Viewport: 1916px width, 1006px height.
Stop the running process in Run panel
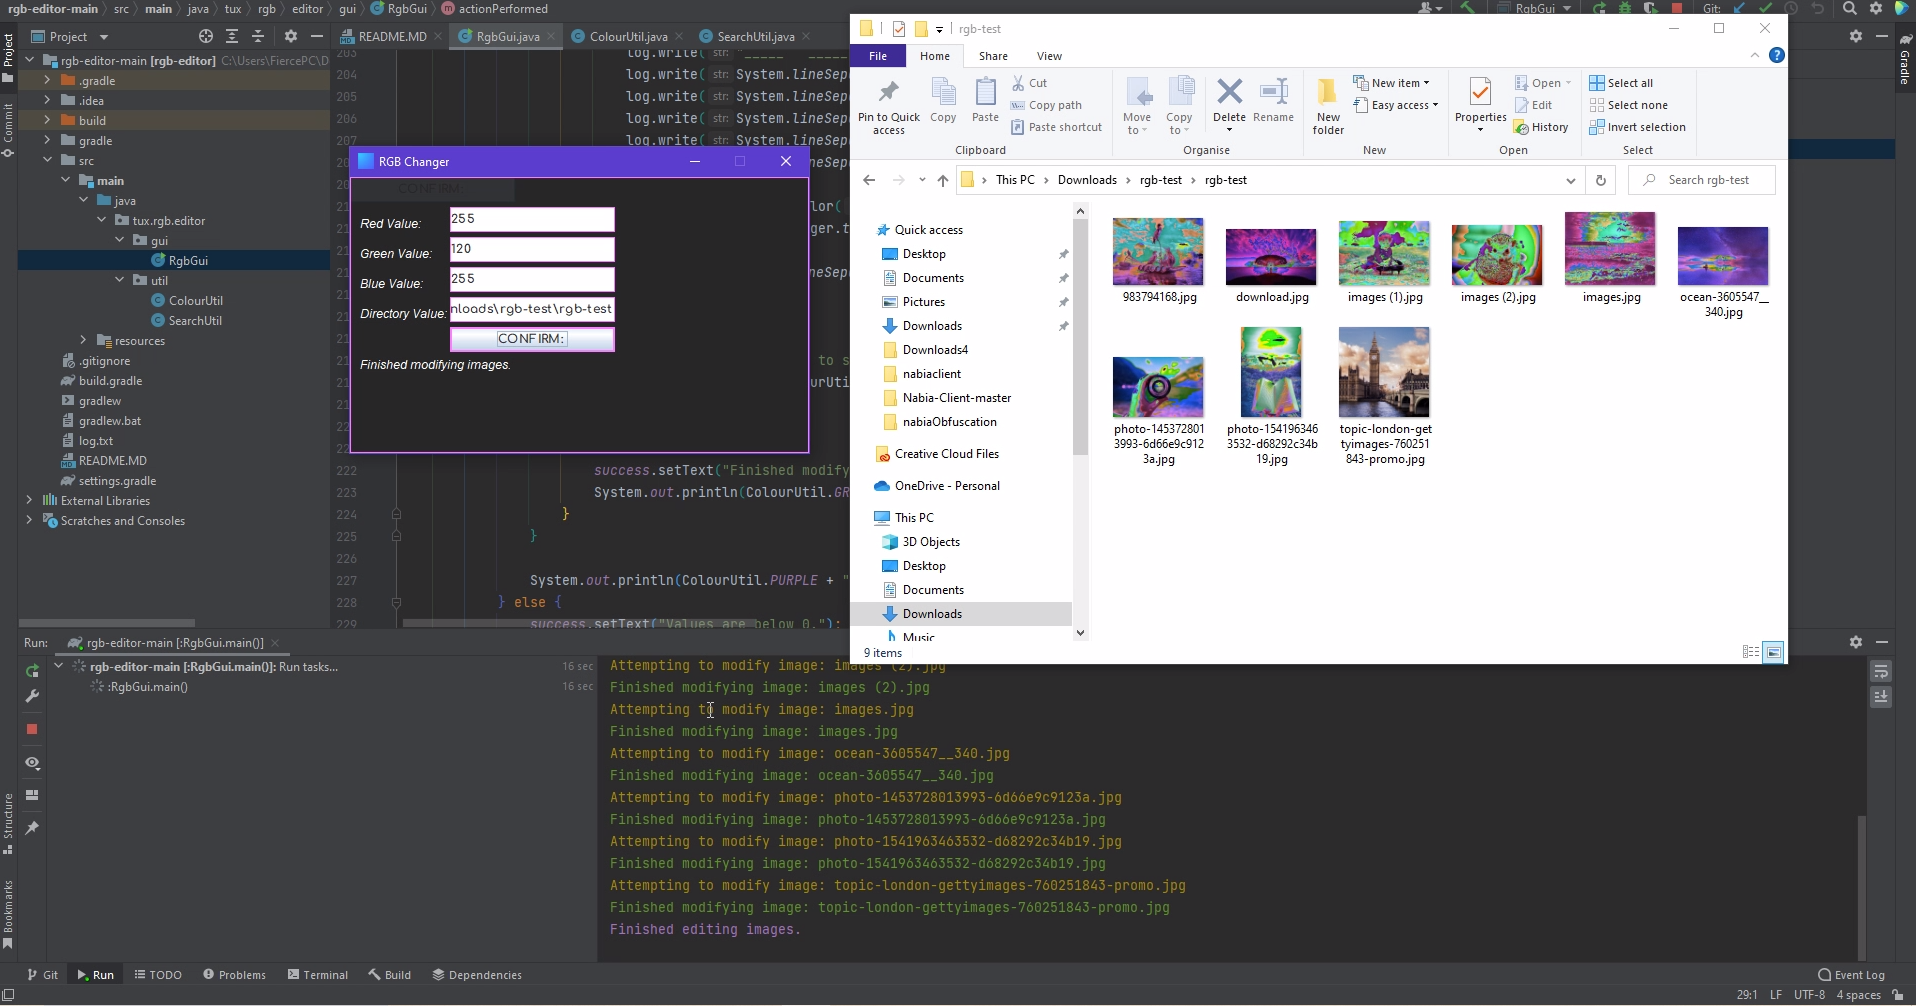tap(32, 730)
